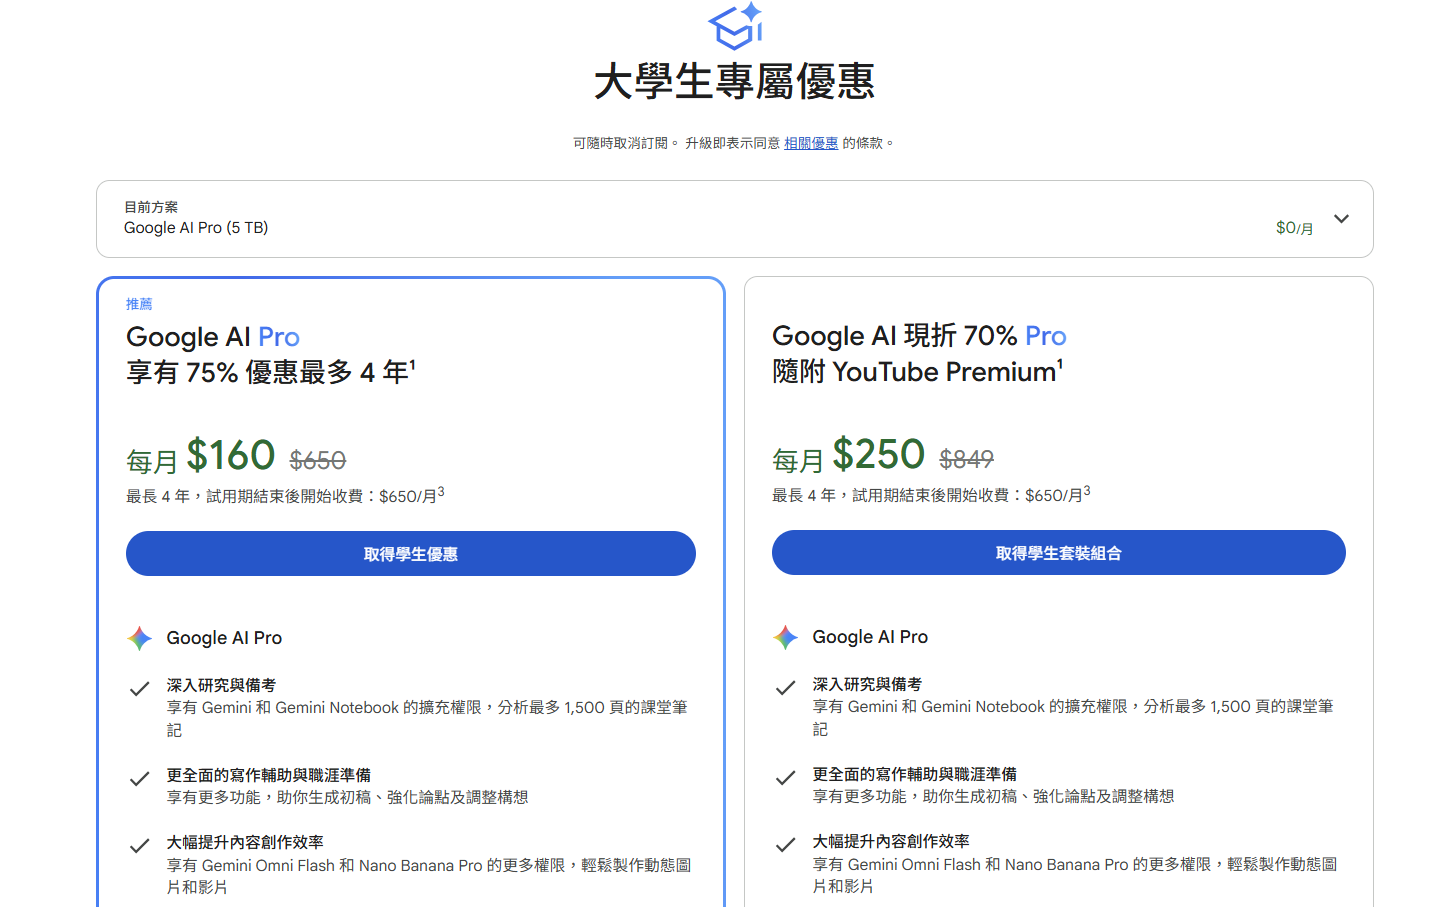The width and height of the screenshot is (1435, 907).
Task: Click right card 助你生成初稿 description text
Action: pos(993,796)
